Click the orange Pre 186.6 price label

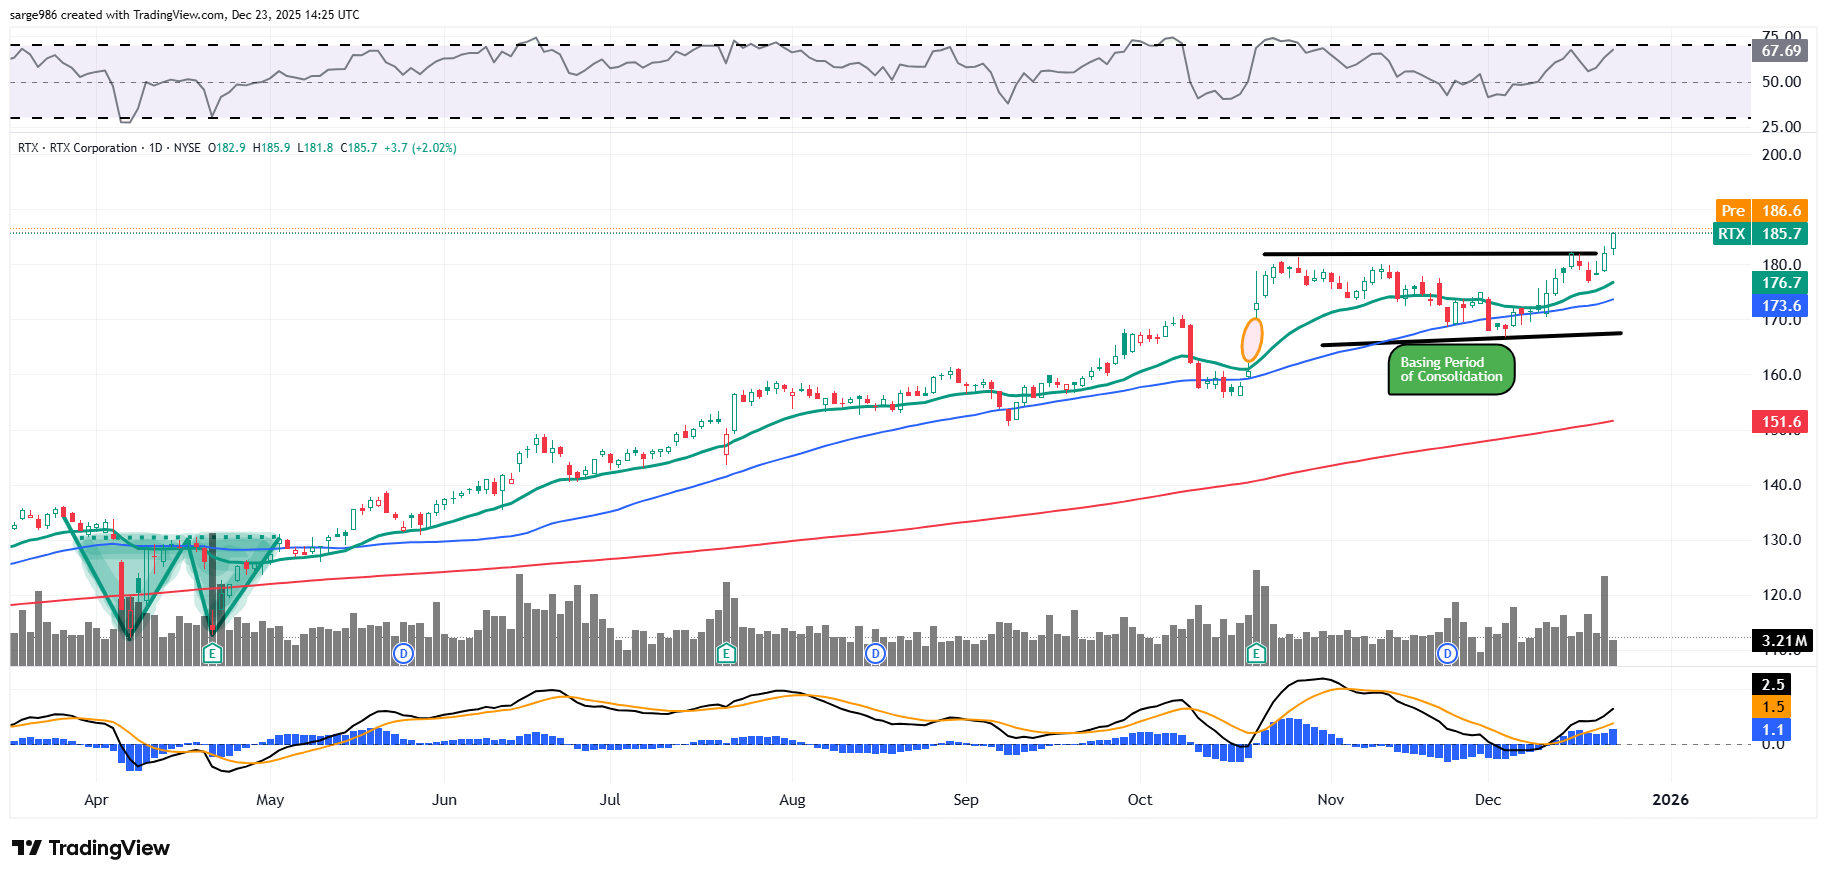[x=1761, y=211]
